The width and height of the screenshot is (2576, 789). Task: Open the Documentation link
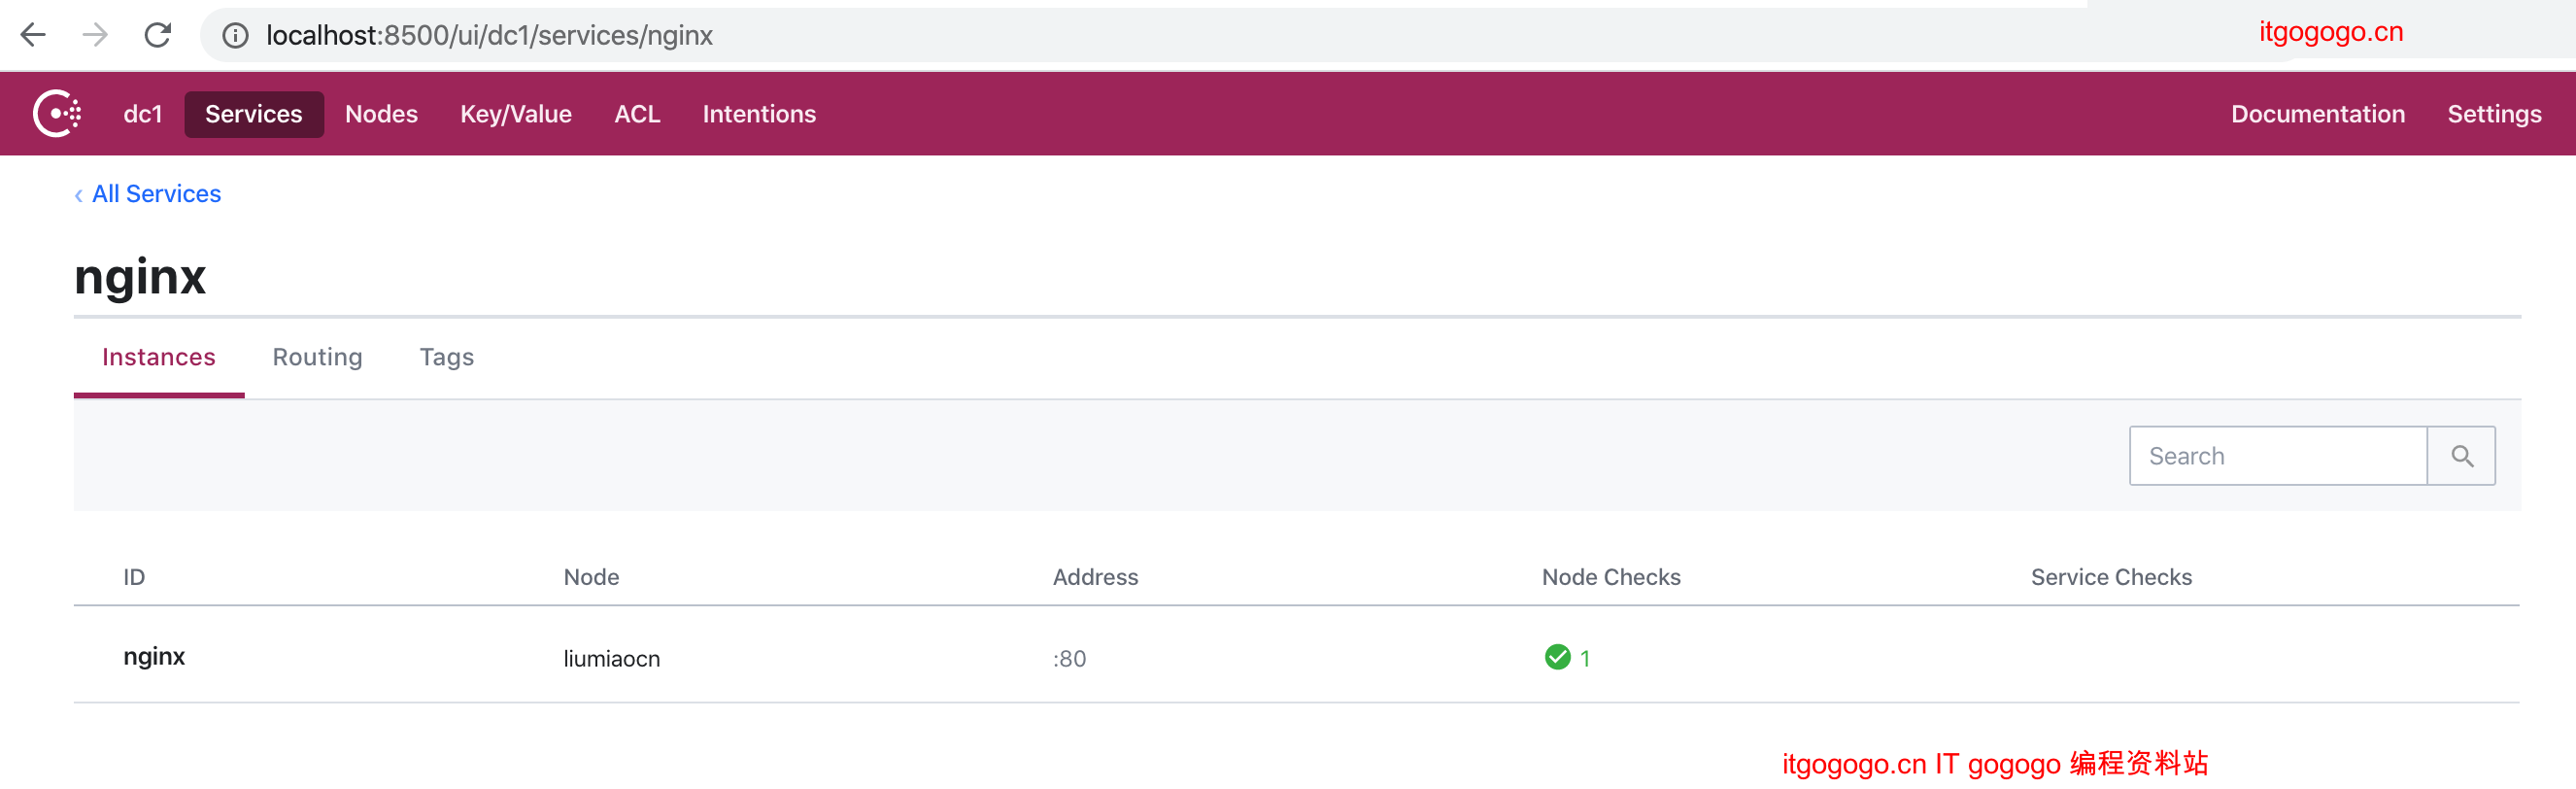pyautogui.click(x=2317, y=114)
